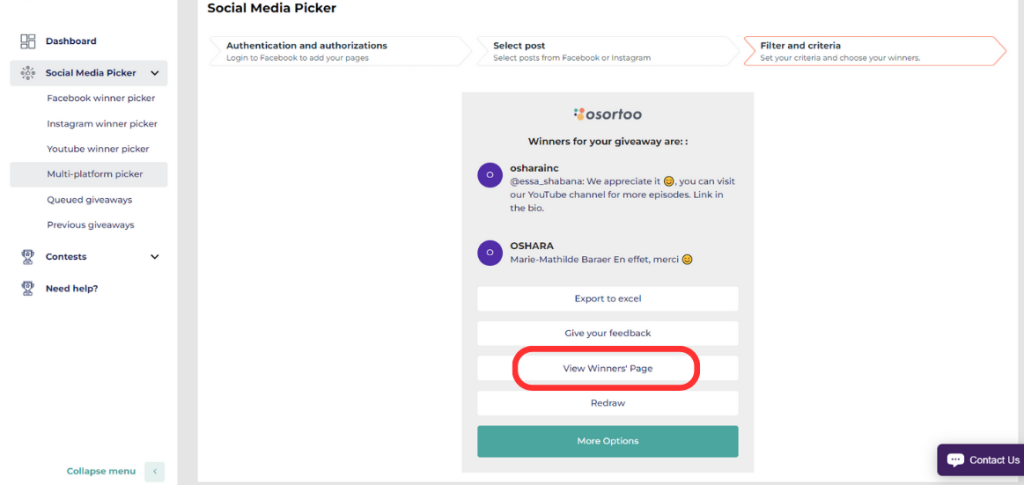Click the osortoo logo
The width and height of the screenshot is (1024, 485).
click(607, 114)
